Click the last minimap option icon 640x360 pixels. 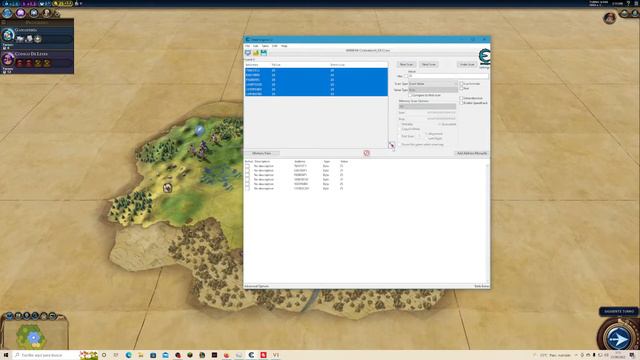(x=52, y=316)
